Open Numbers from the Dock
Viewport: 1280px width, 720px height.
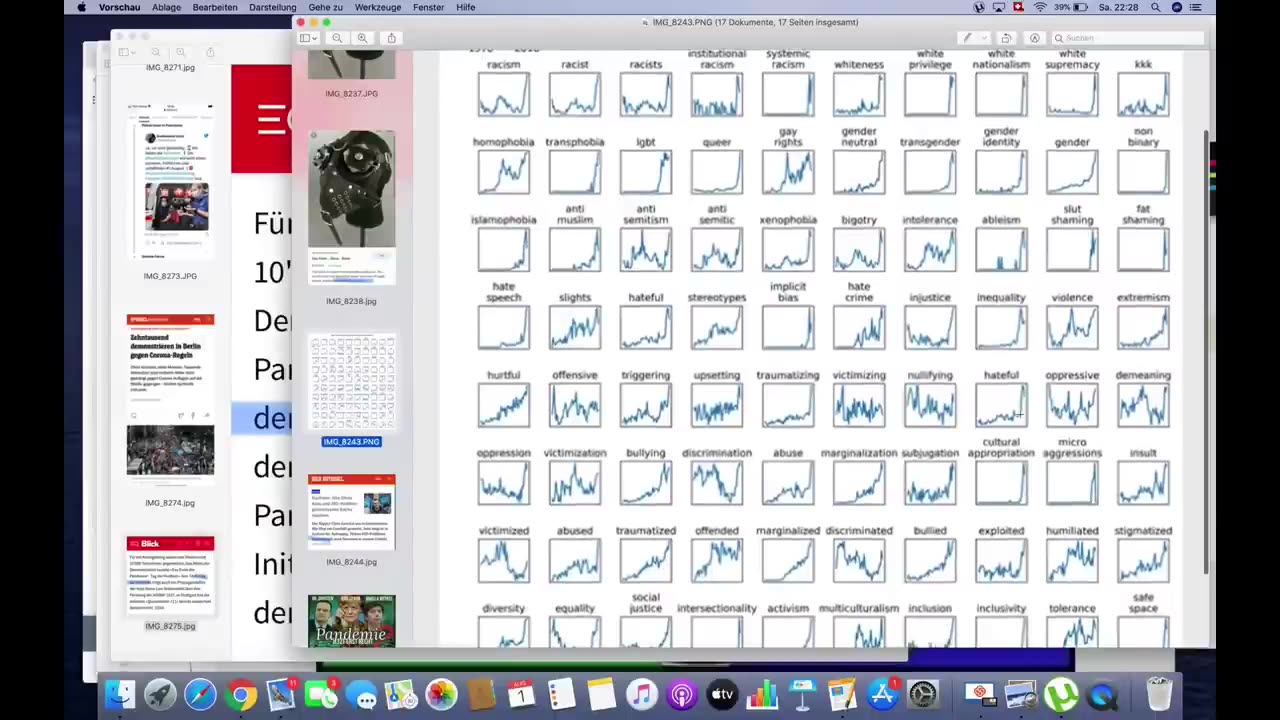tap(762, 694)
